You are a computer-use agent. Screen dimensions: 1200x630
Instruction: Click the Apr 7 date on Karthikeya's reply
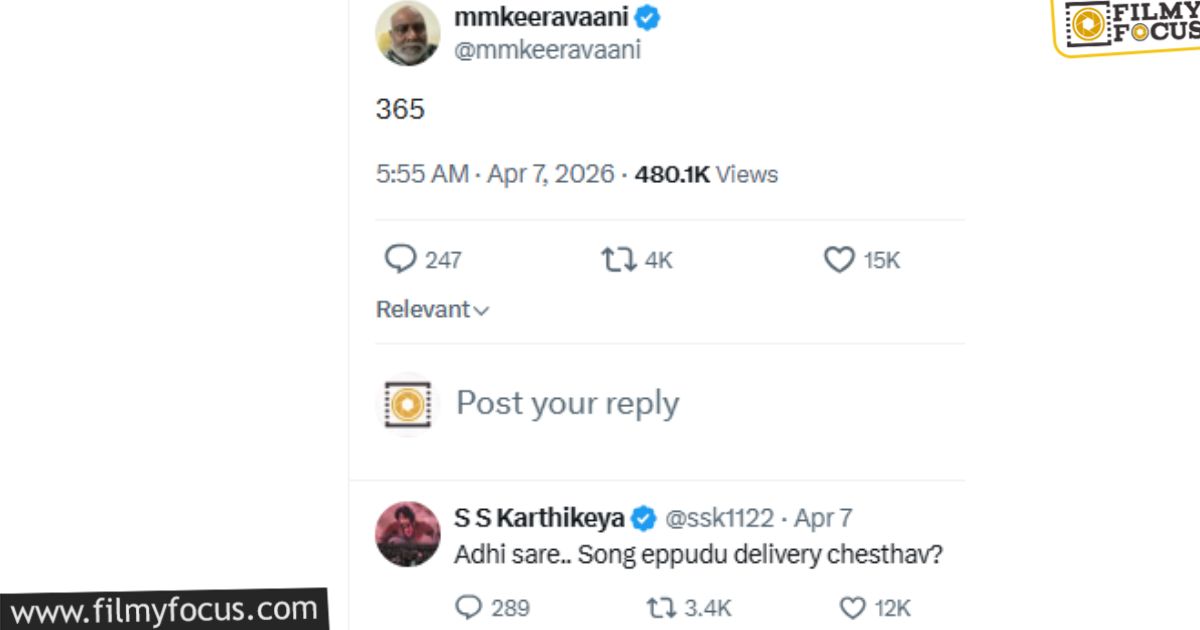tap(823, 518)
